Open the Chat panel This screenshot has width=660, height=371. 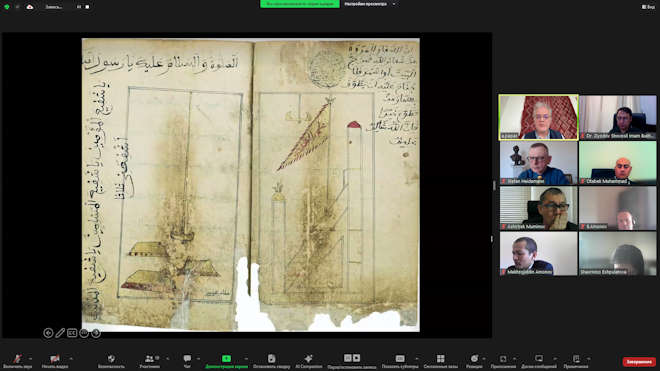pyautogui.click(x=187, y=358)
